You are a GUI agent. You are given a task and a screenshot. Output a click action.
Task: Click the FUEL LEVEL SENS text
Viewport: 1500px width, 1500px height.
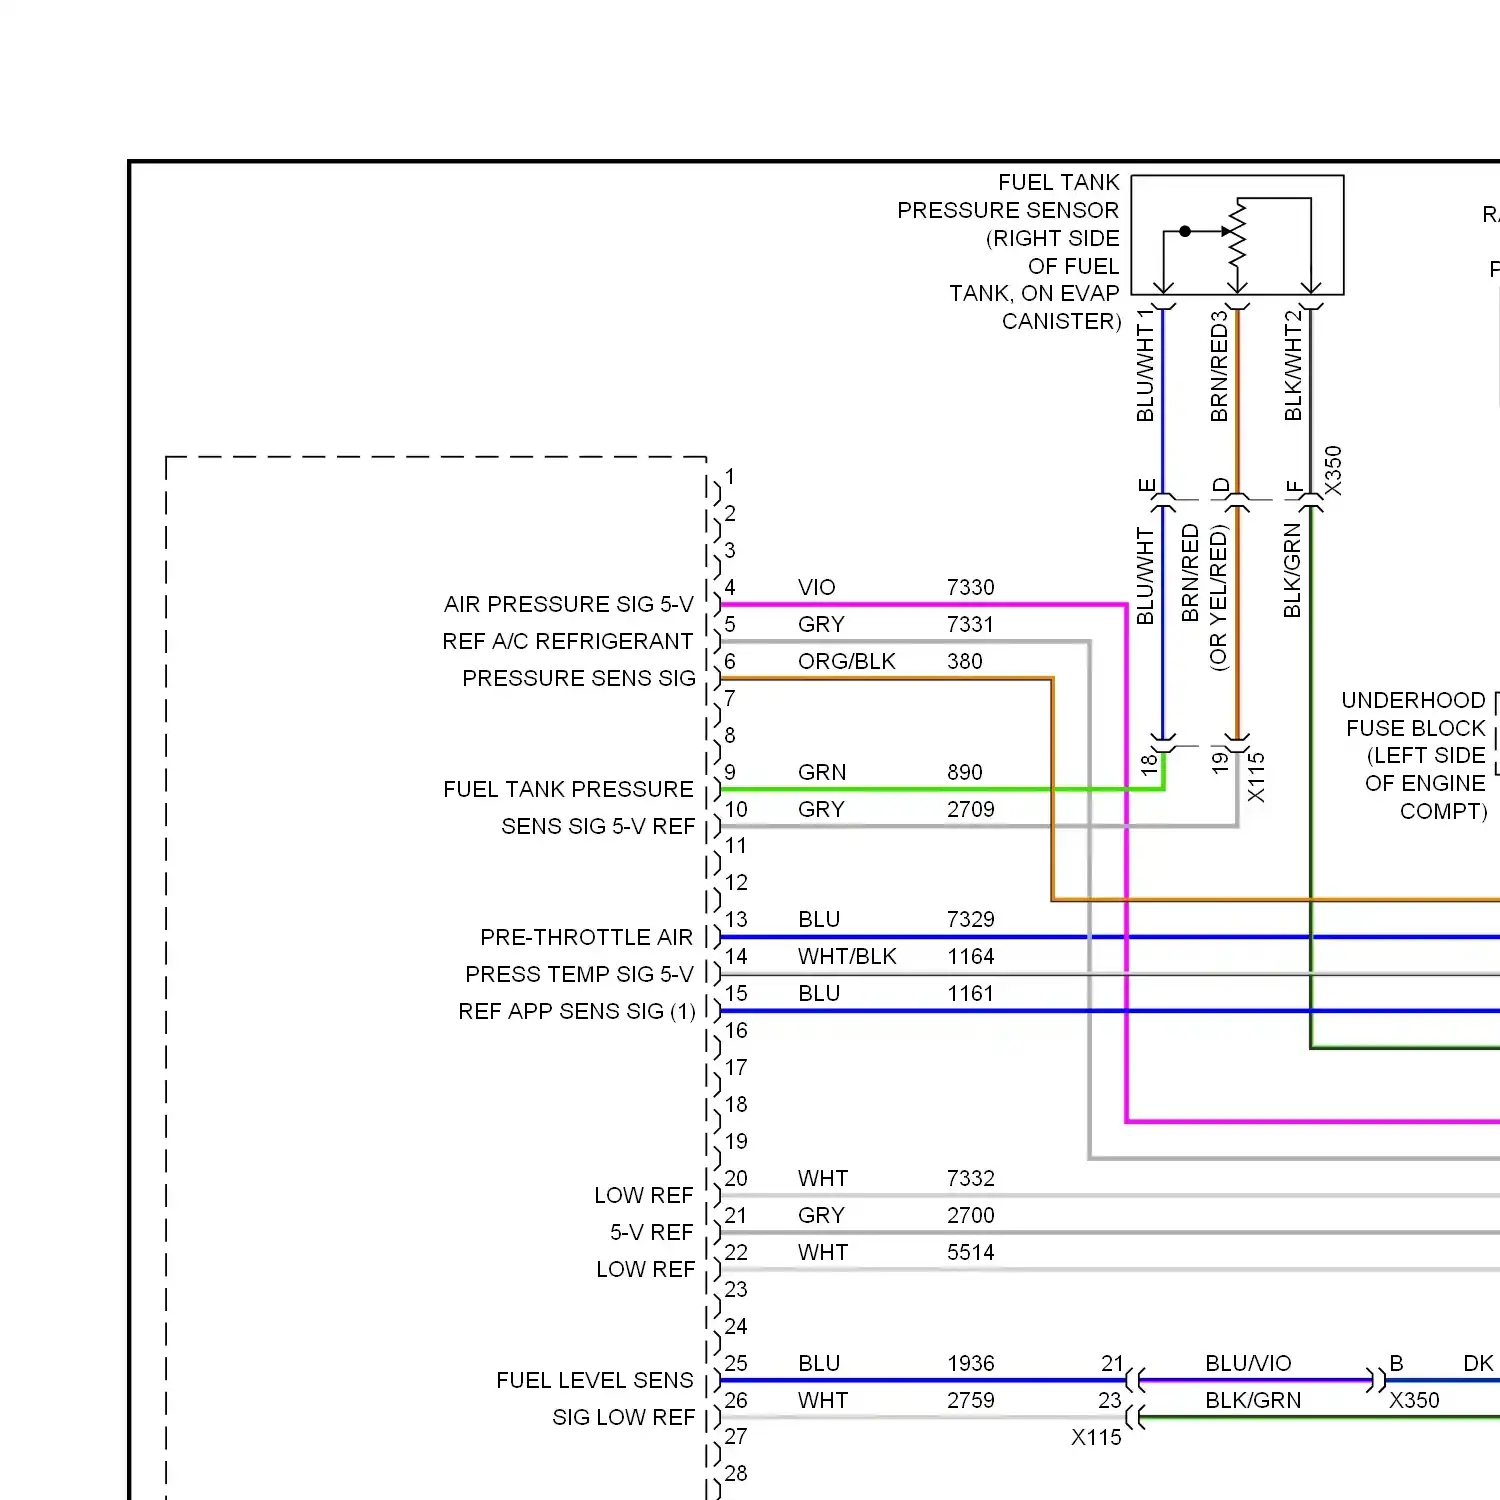(x=594, y=1380)
